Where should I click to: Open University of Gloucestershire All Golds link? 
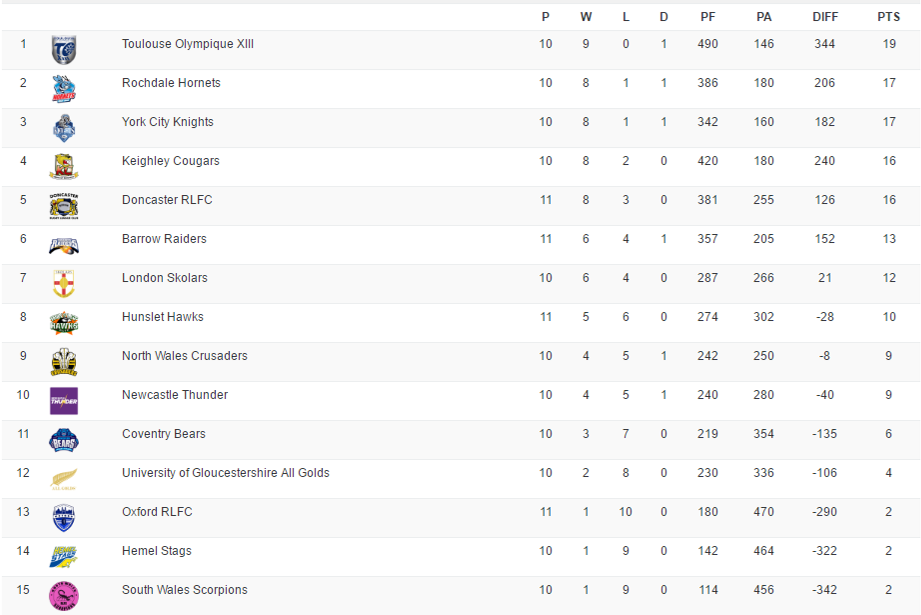(x=225, y=473)
